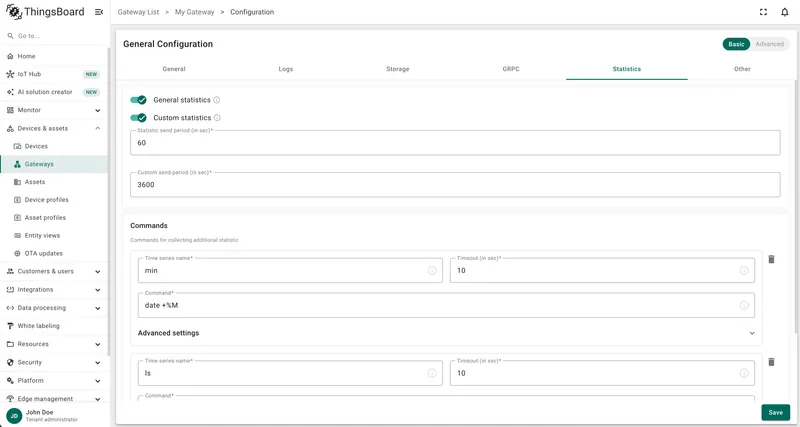Click the Devices icon in sidebar
Screen dimensions: 800x427
coord(17,146)
